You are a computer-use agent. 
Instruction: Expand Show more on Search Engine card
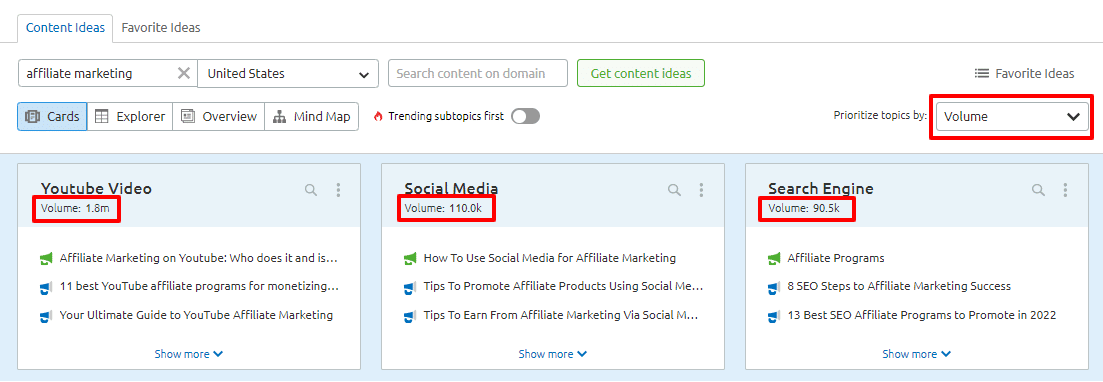pos(917,354)
